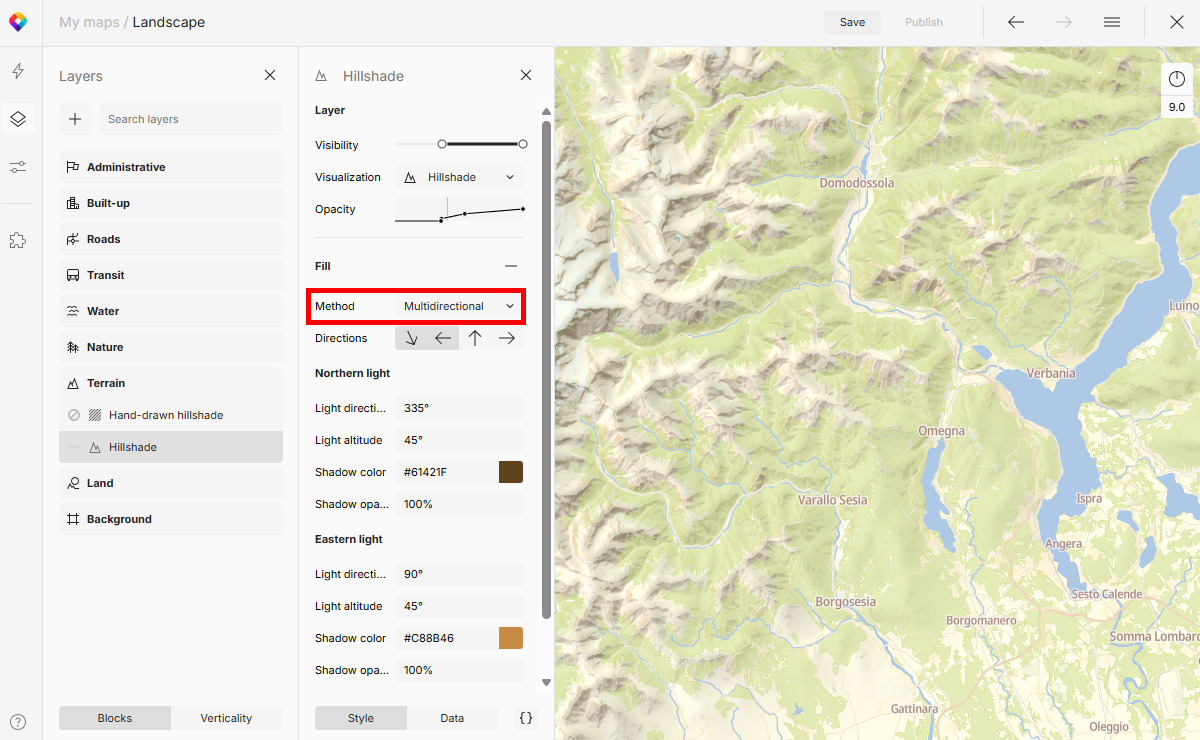Open help via the question mark icon
This screenshot has height=740, width=1200.
[18, 721]
